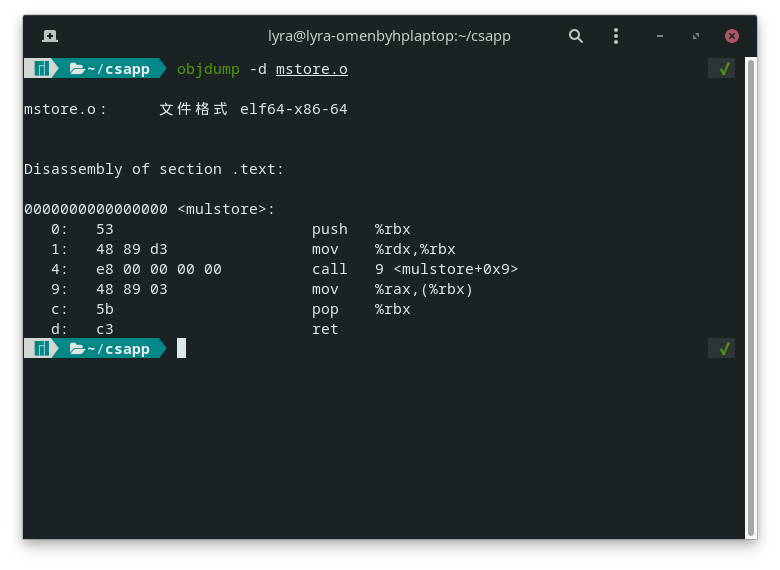This screenshot has width=780, height=570.
Task: Open the three-dot hamburger menu
Action: point(616,36)
